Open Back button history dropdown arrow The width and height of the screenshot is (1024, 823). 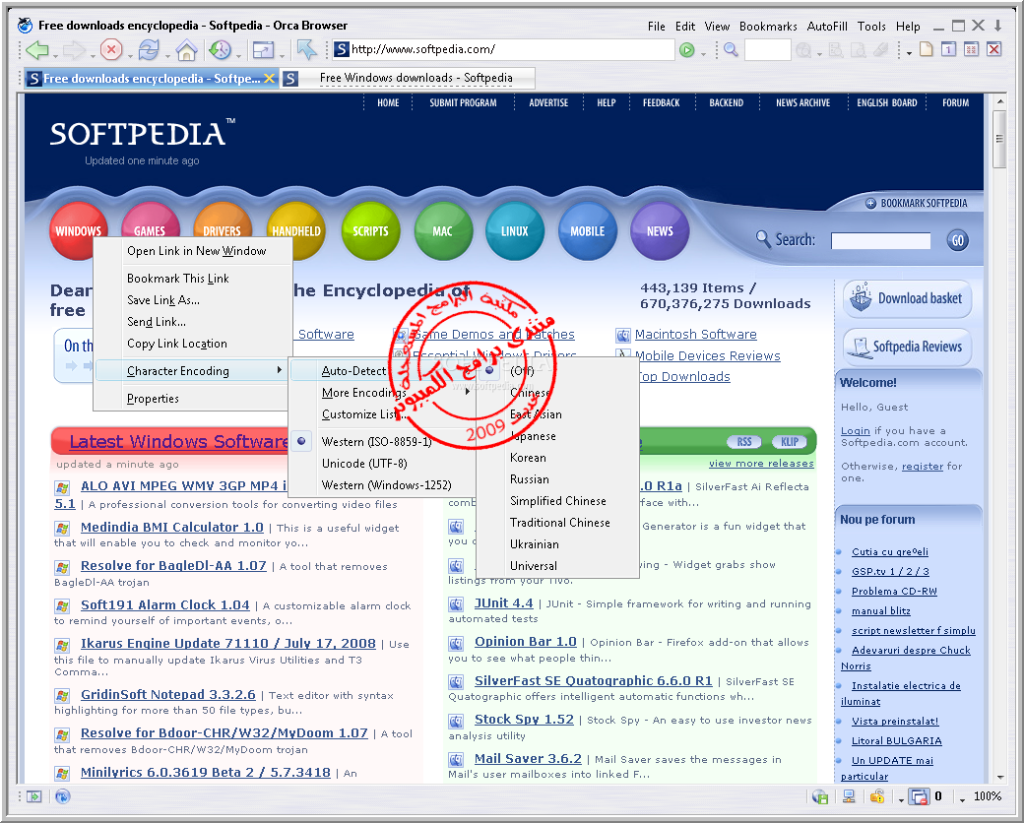(x=56, y=55)
